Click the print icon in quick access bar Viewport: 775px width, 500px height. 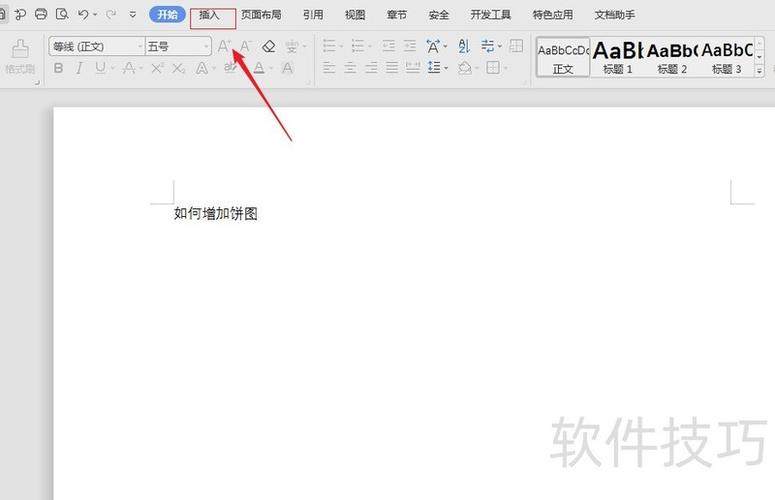click(x=41, y=14)
